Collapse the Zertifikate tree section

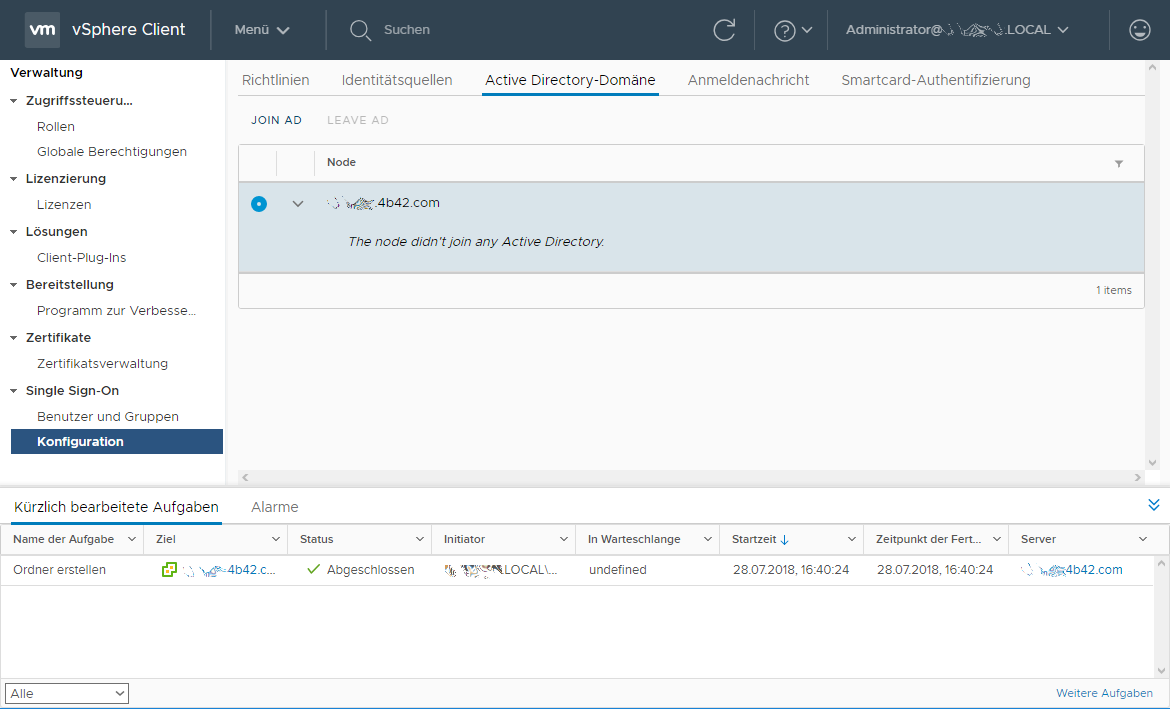click(13, 338)
